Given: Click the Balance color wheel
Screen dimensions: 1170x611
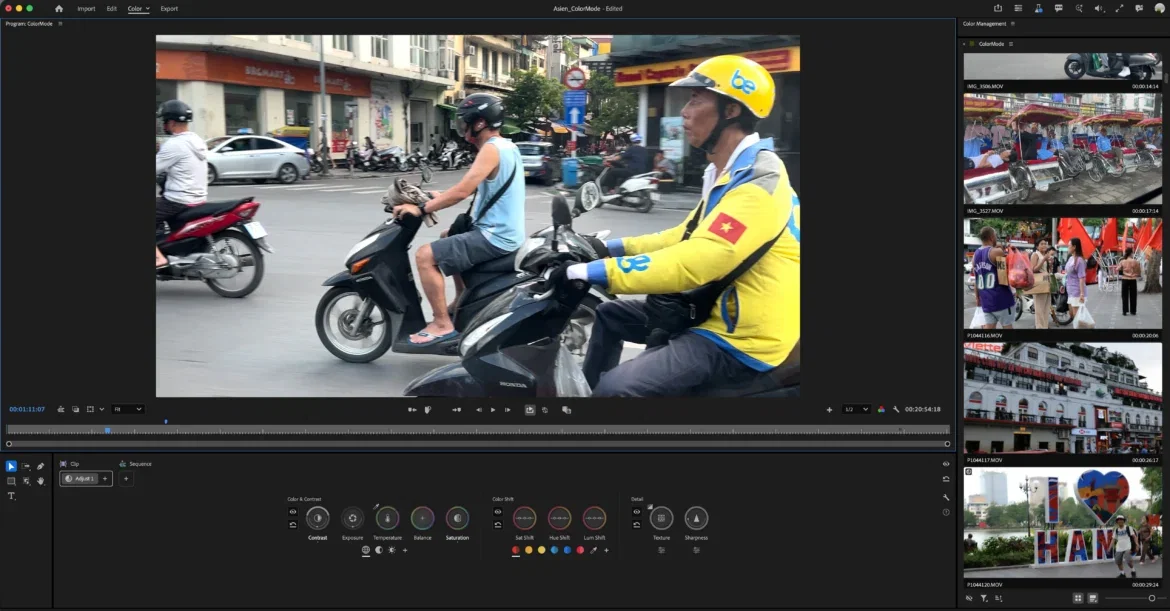Looking at the screenshot, I should pyautogui.click(x=422, y=518).
